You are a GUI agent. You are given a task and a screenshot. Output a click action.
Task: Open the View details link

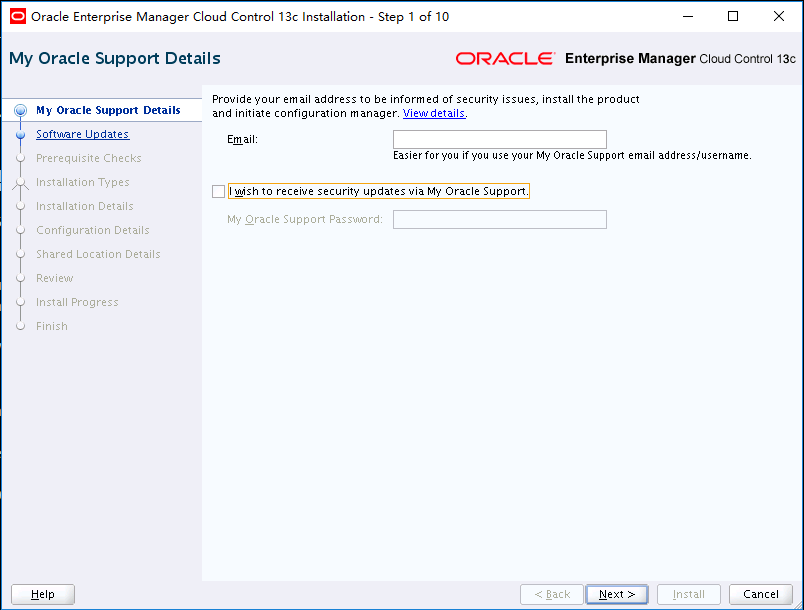point(434,113)
